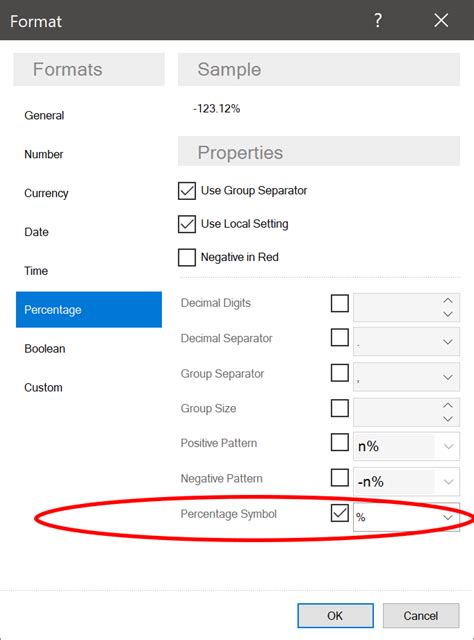Uncheck Use Local Setting checkbox
The image size is (474, 640).
(x=187, y=224)
